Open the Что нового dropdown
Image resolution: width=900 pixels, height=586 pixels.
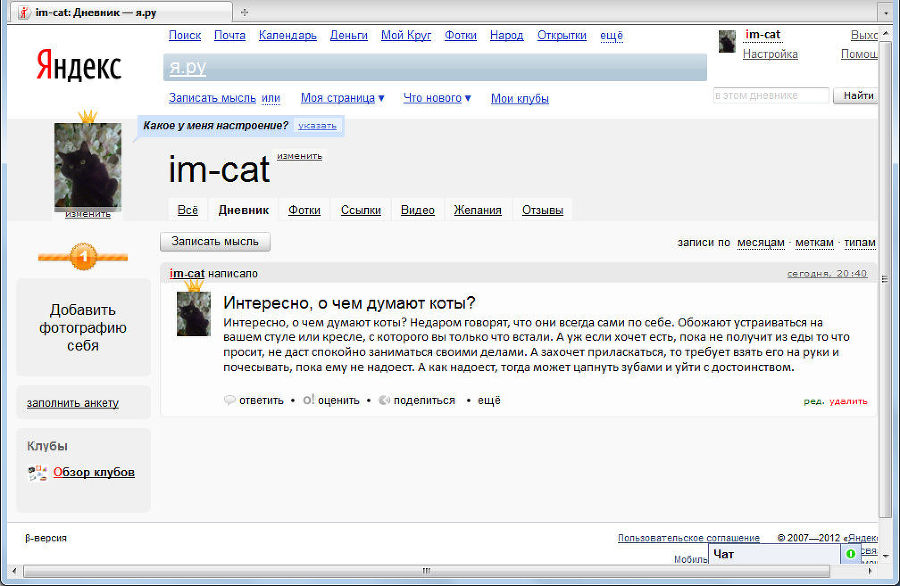(430, 99)
